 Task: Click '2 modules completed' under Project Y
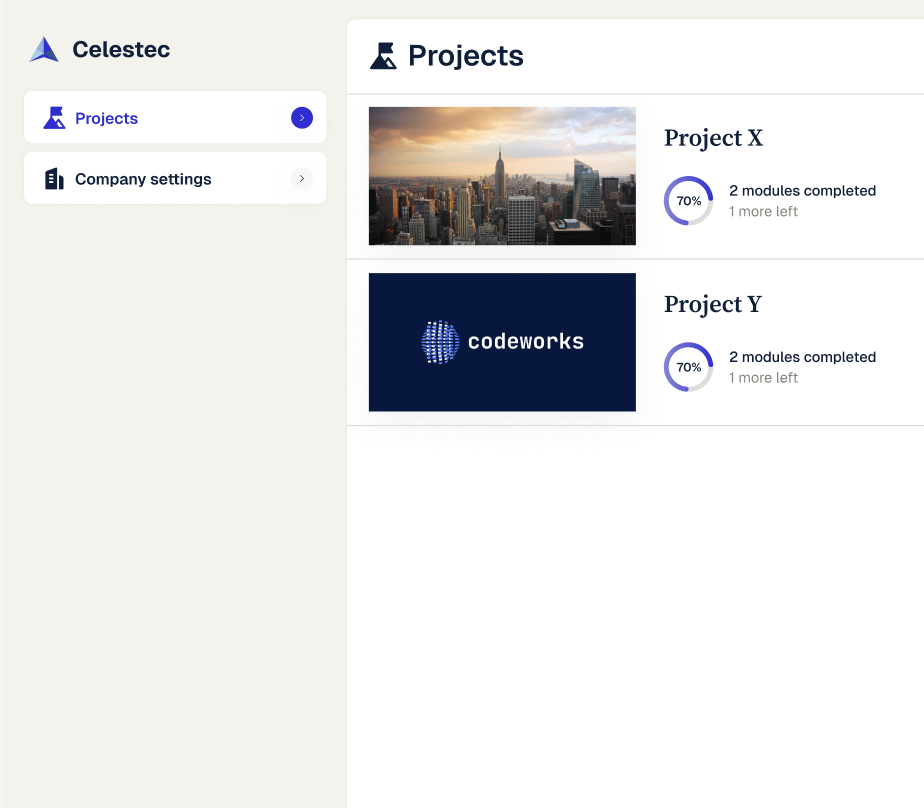(802, 357)
